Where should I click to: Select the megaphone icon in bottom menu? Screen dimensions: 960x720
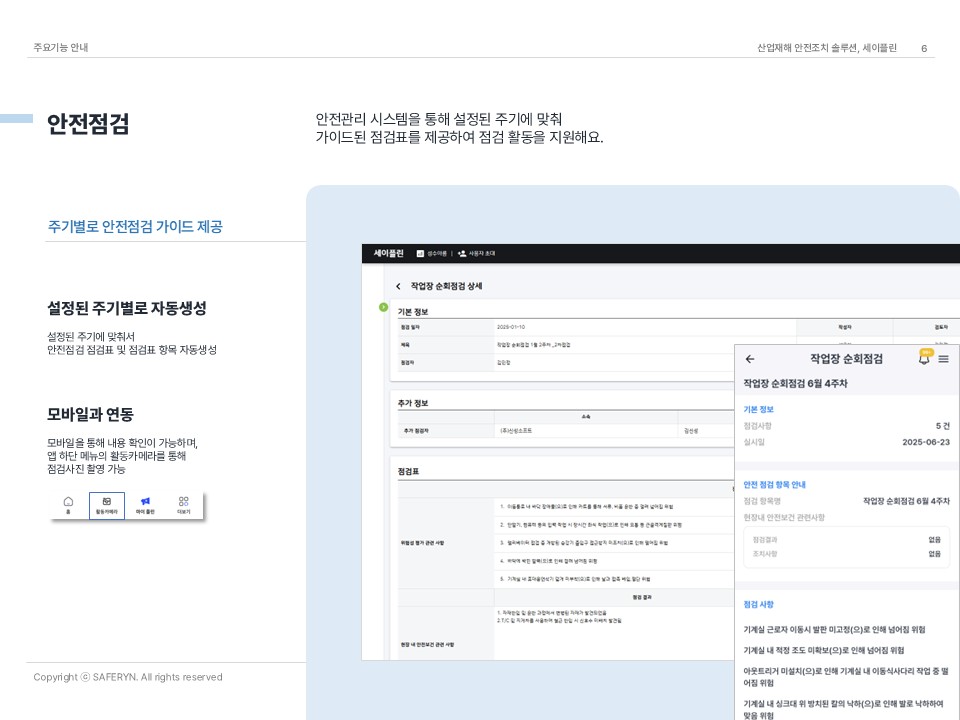coord(145,505)
